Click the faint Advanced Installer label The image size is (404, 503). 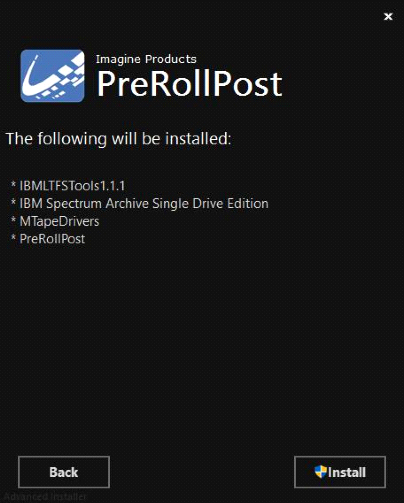click(45, 497)
